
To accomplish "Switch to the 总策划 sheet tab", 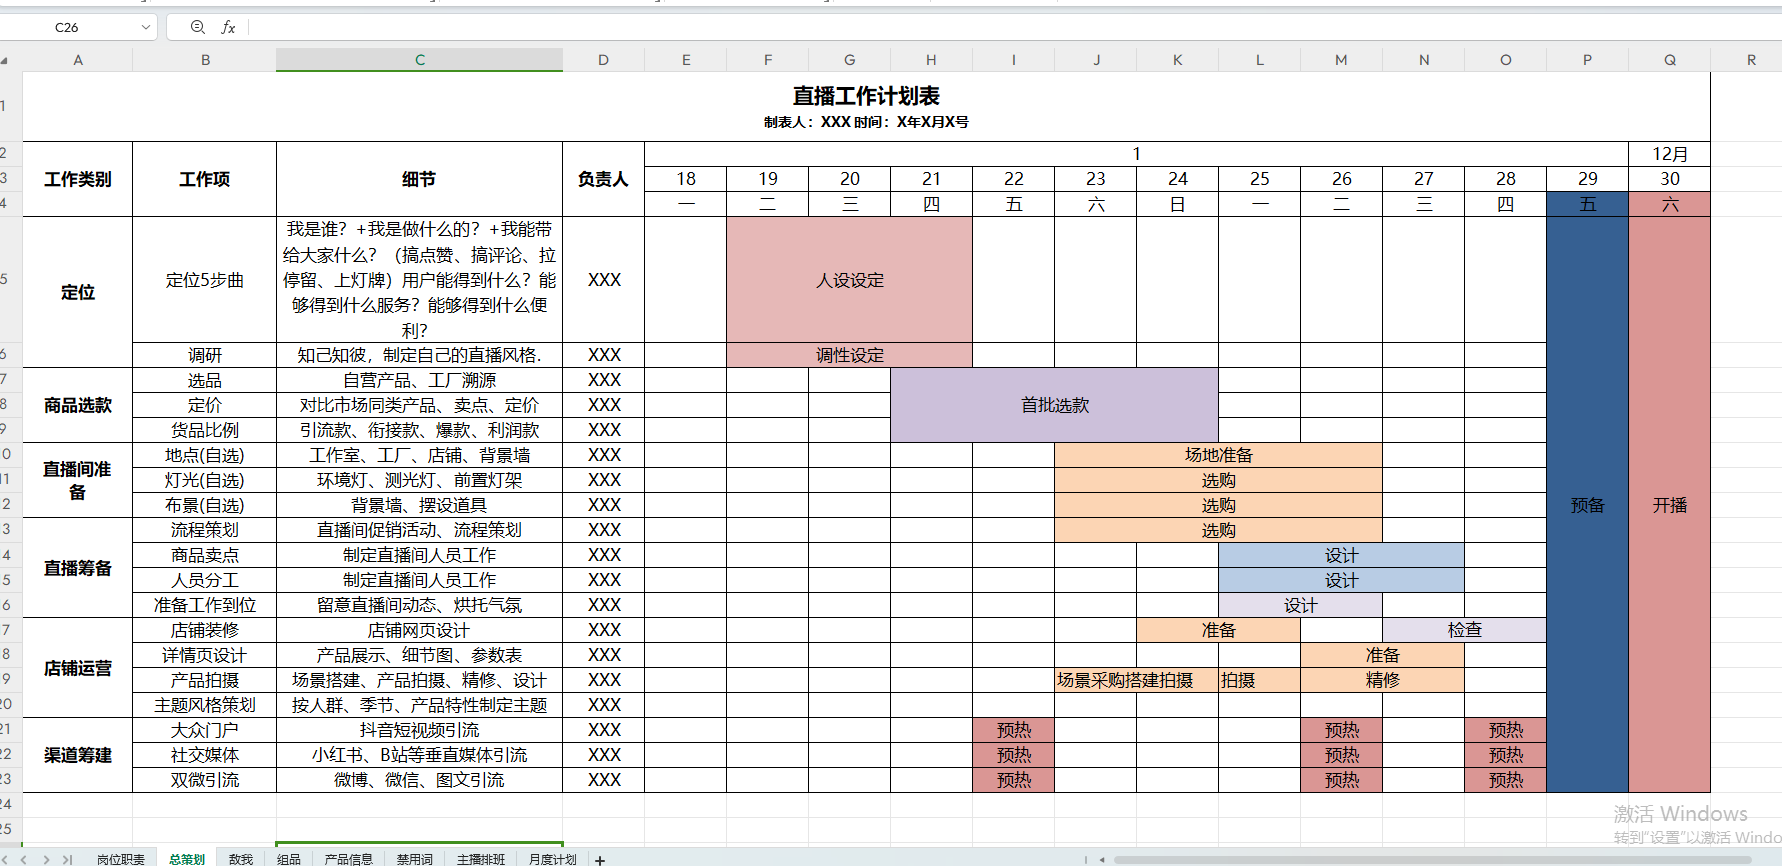I will point(187,859).
